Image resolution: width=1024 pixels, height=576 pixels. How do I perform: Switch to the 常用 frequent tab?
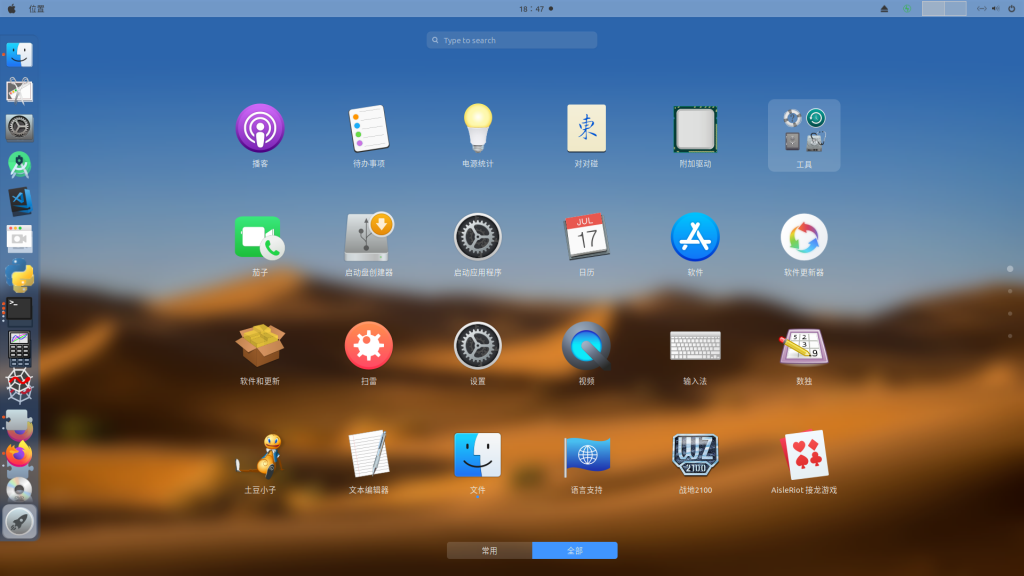point(489,551)
